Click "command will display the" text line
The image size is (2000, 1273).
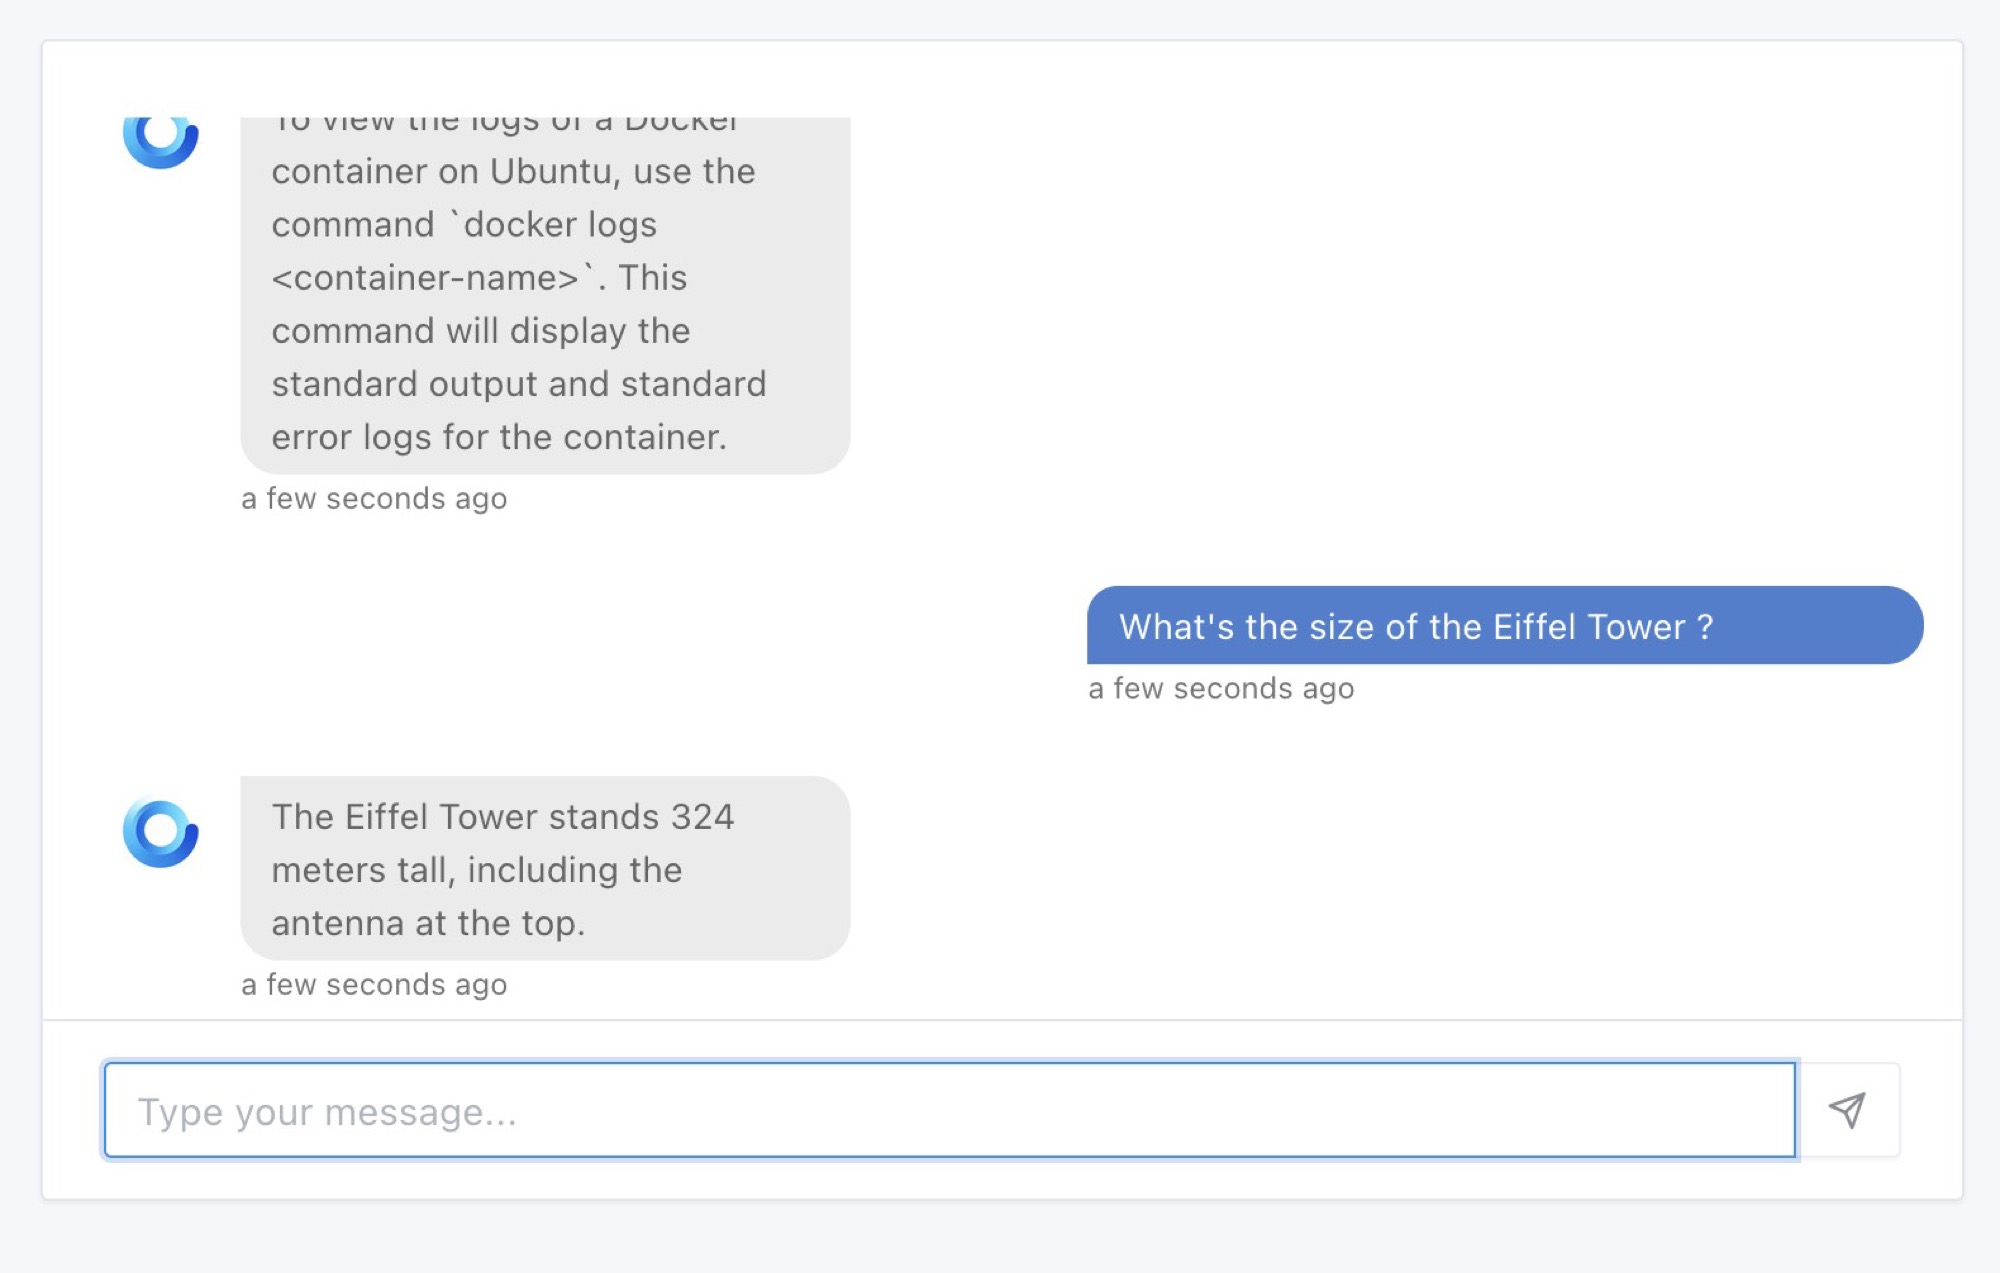coord(480,331)
